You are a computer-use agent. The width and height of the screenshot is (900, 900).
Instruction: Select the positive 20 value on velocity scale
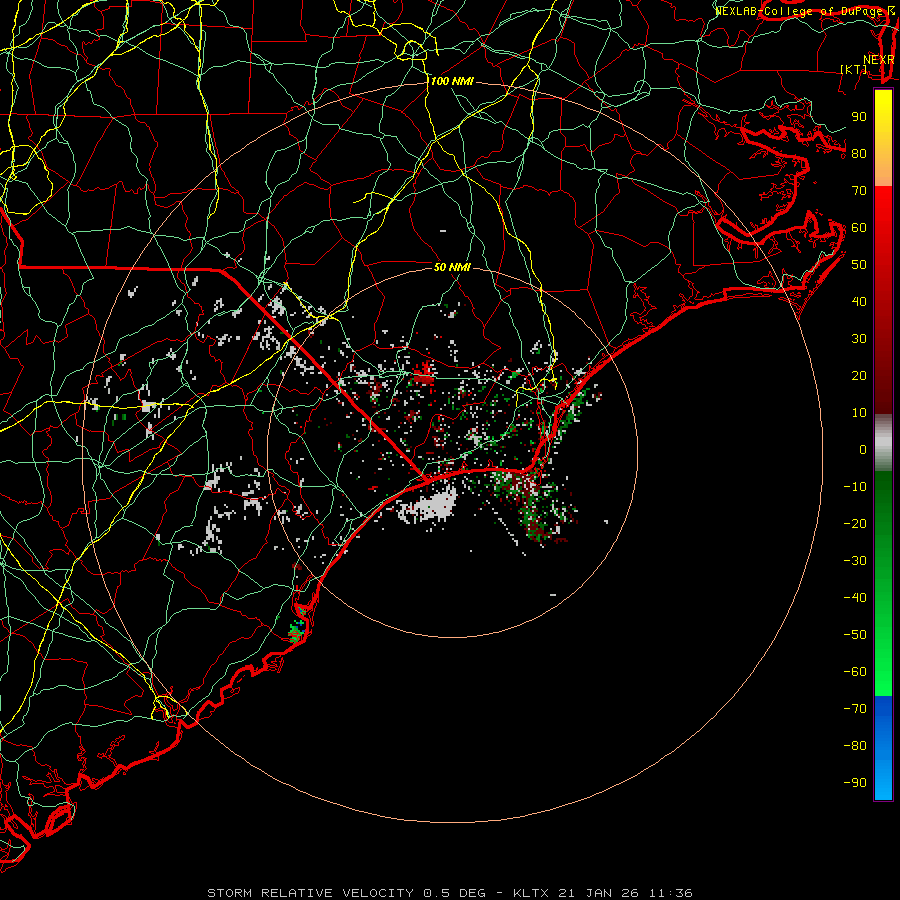859,375
